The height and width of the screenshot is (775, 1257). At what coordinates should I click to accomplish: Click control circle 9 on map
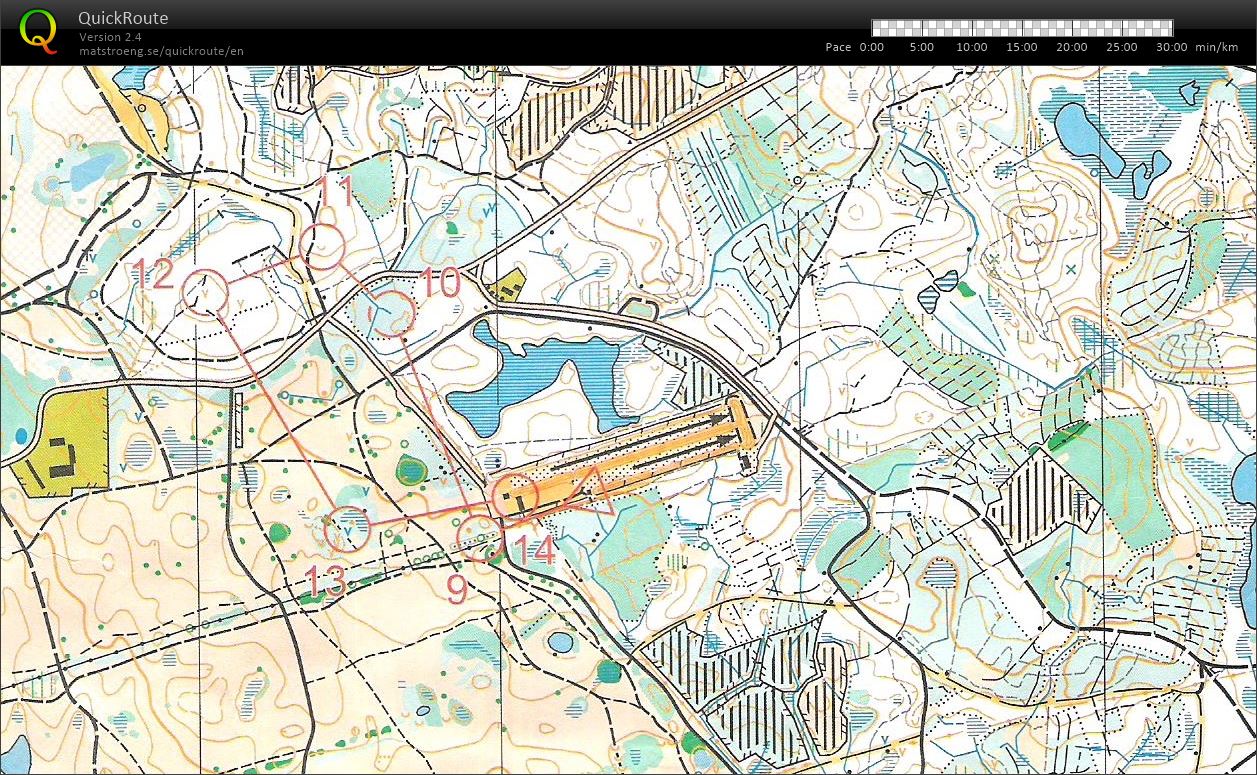click(x=479, y=538)
